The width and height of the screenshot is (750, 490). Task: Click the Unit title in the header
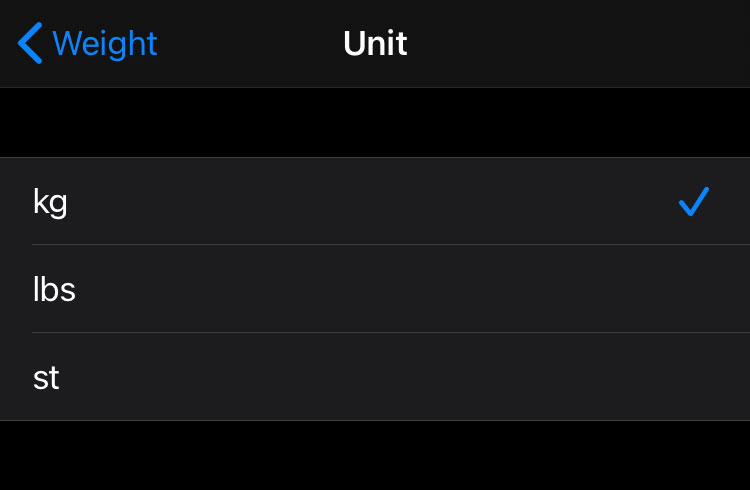[375, 44]
